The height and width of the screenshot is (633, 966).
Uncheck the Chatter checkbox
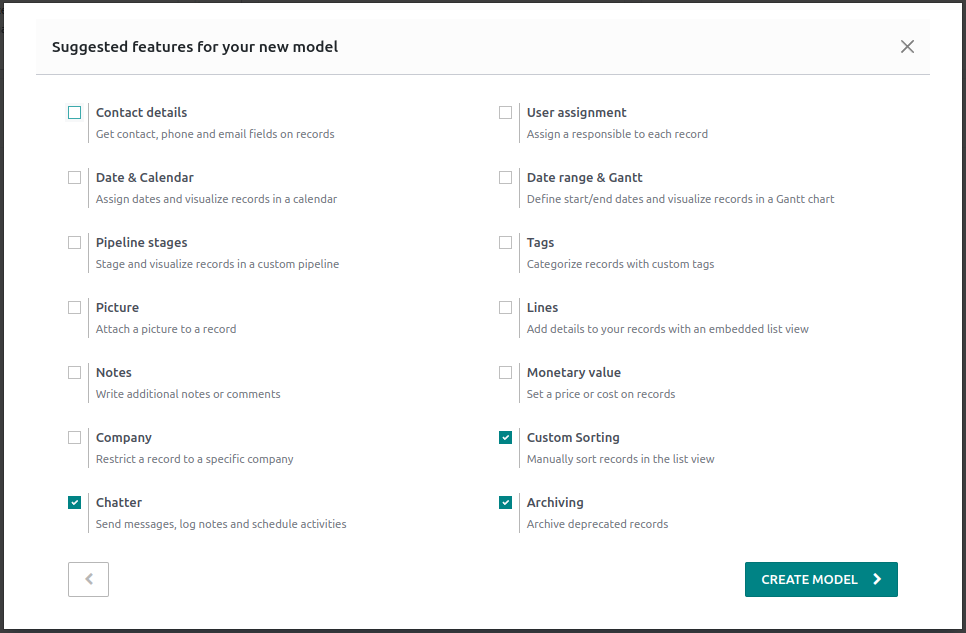coord(75,503)
